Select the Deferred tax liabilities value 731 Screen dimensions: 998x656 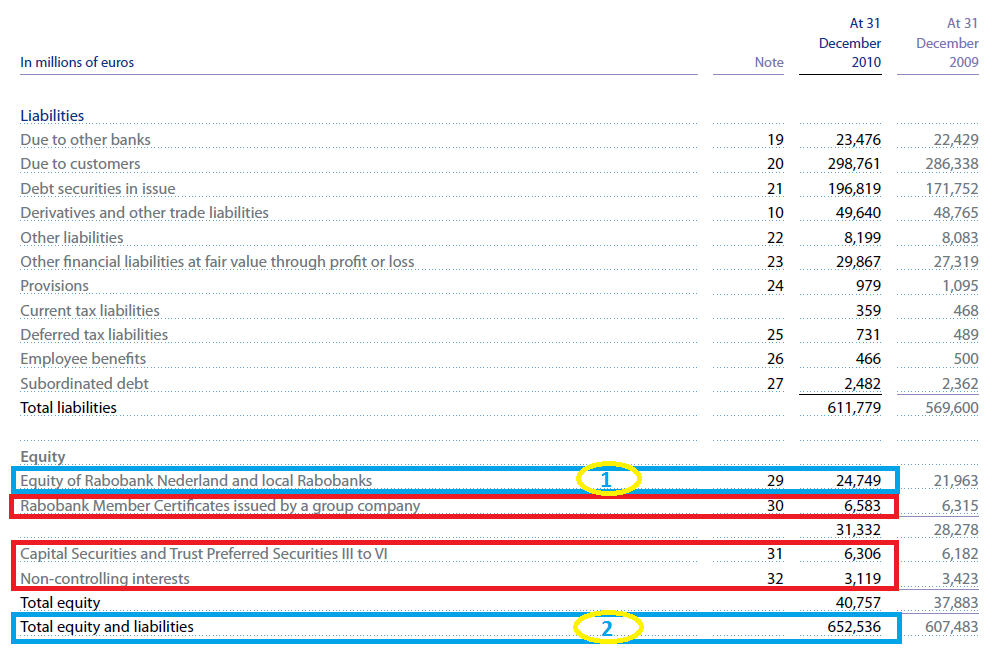868,335
